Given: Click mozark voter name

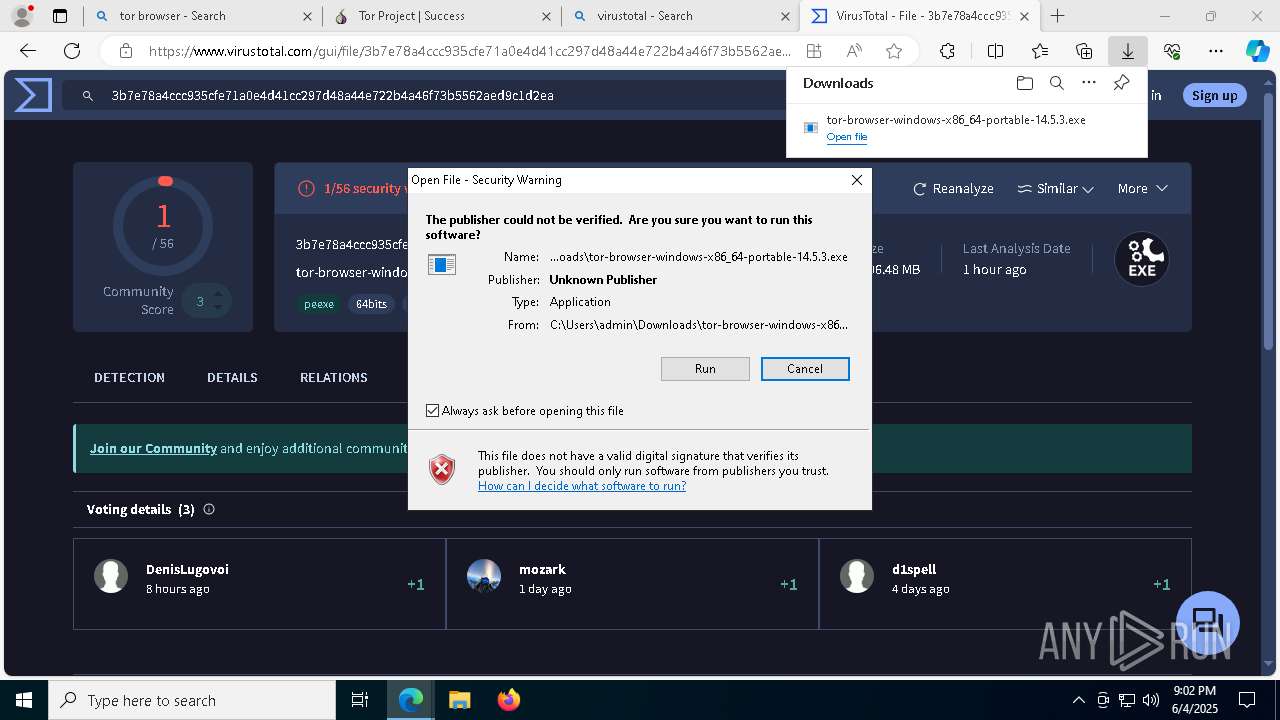Looking at the screenshot, I should coord(542,569).
